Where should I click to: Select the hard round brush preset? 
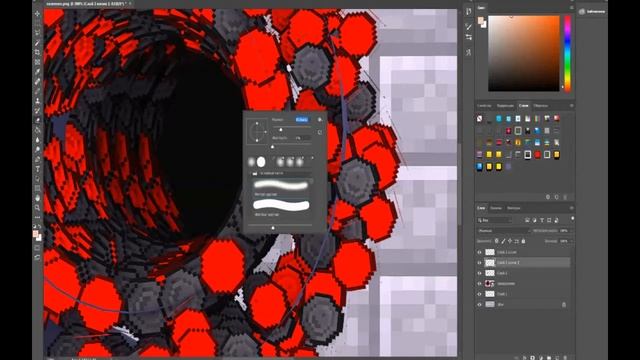(261, 162)
